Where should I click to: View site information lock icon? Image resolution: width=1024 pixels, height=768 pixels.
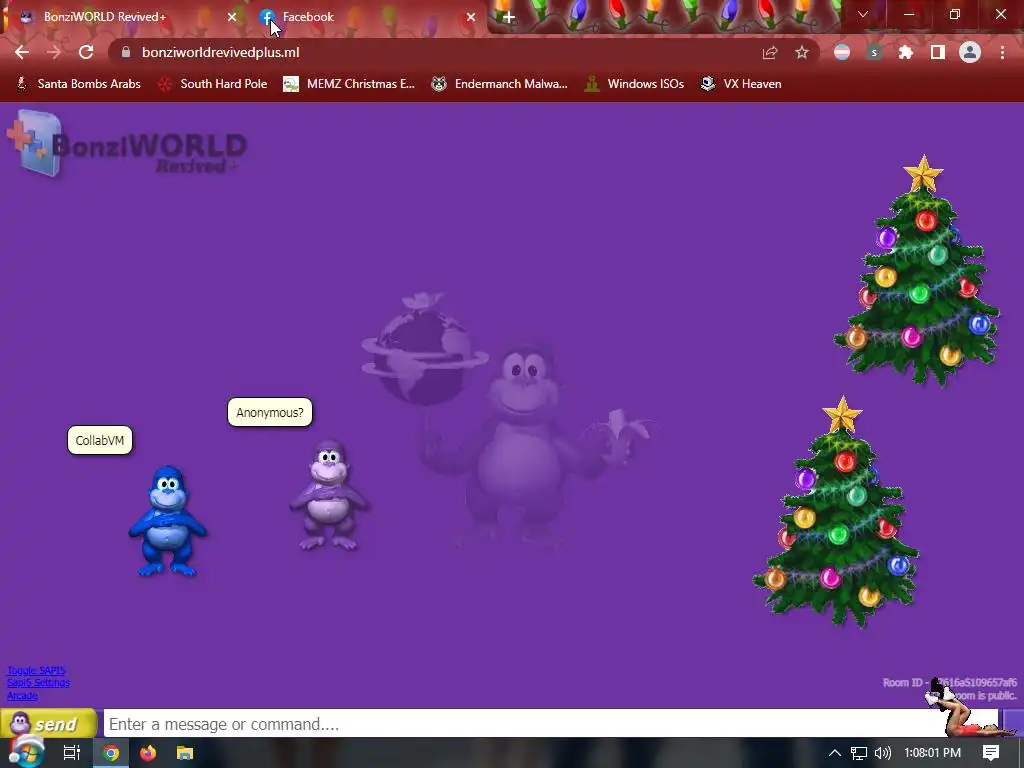point(126,52)
